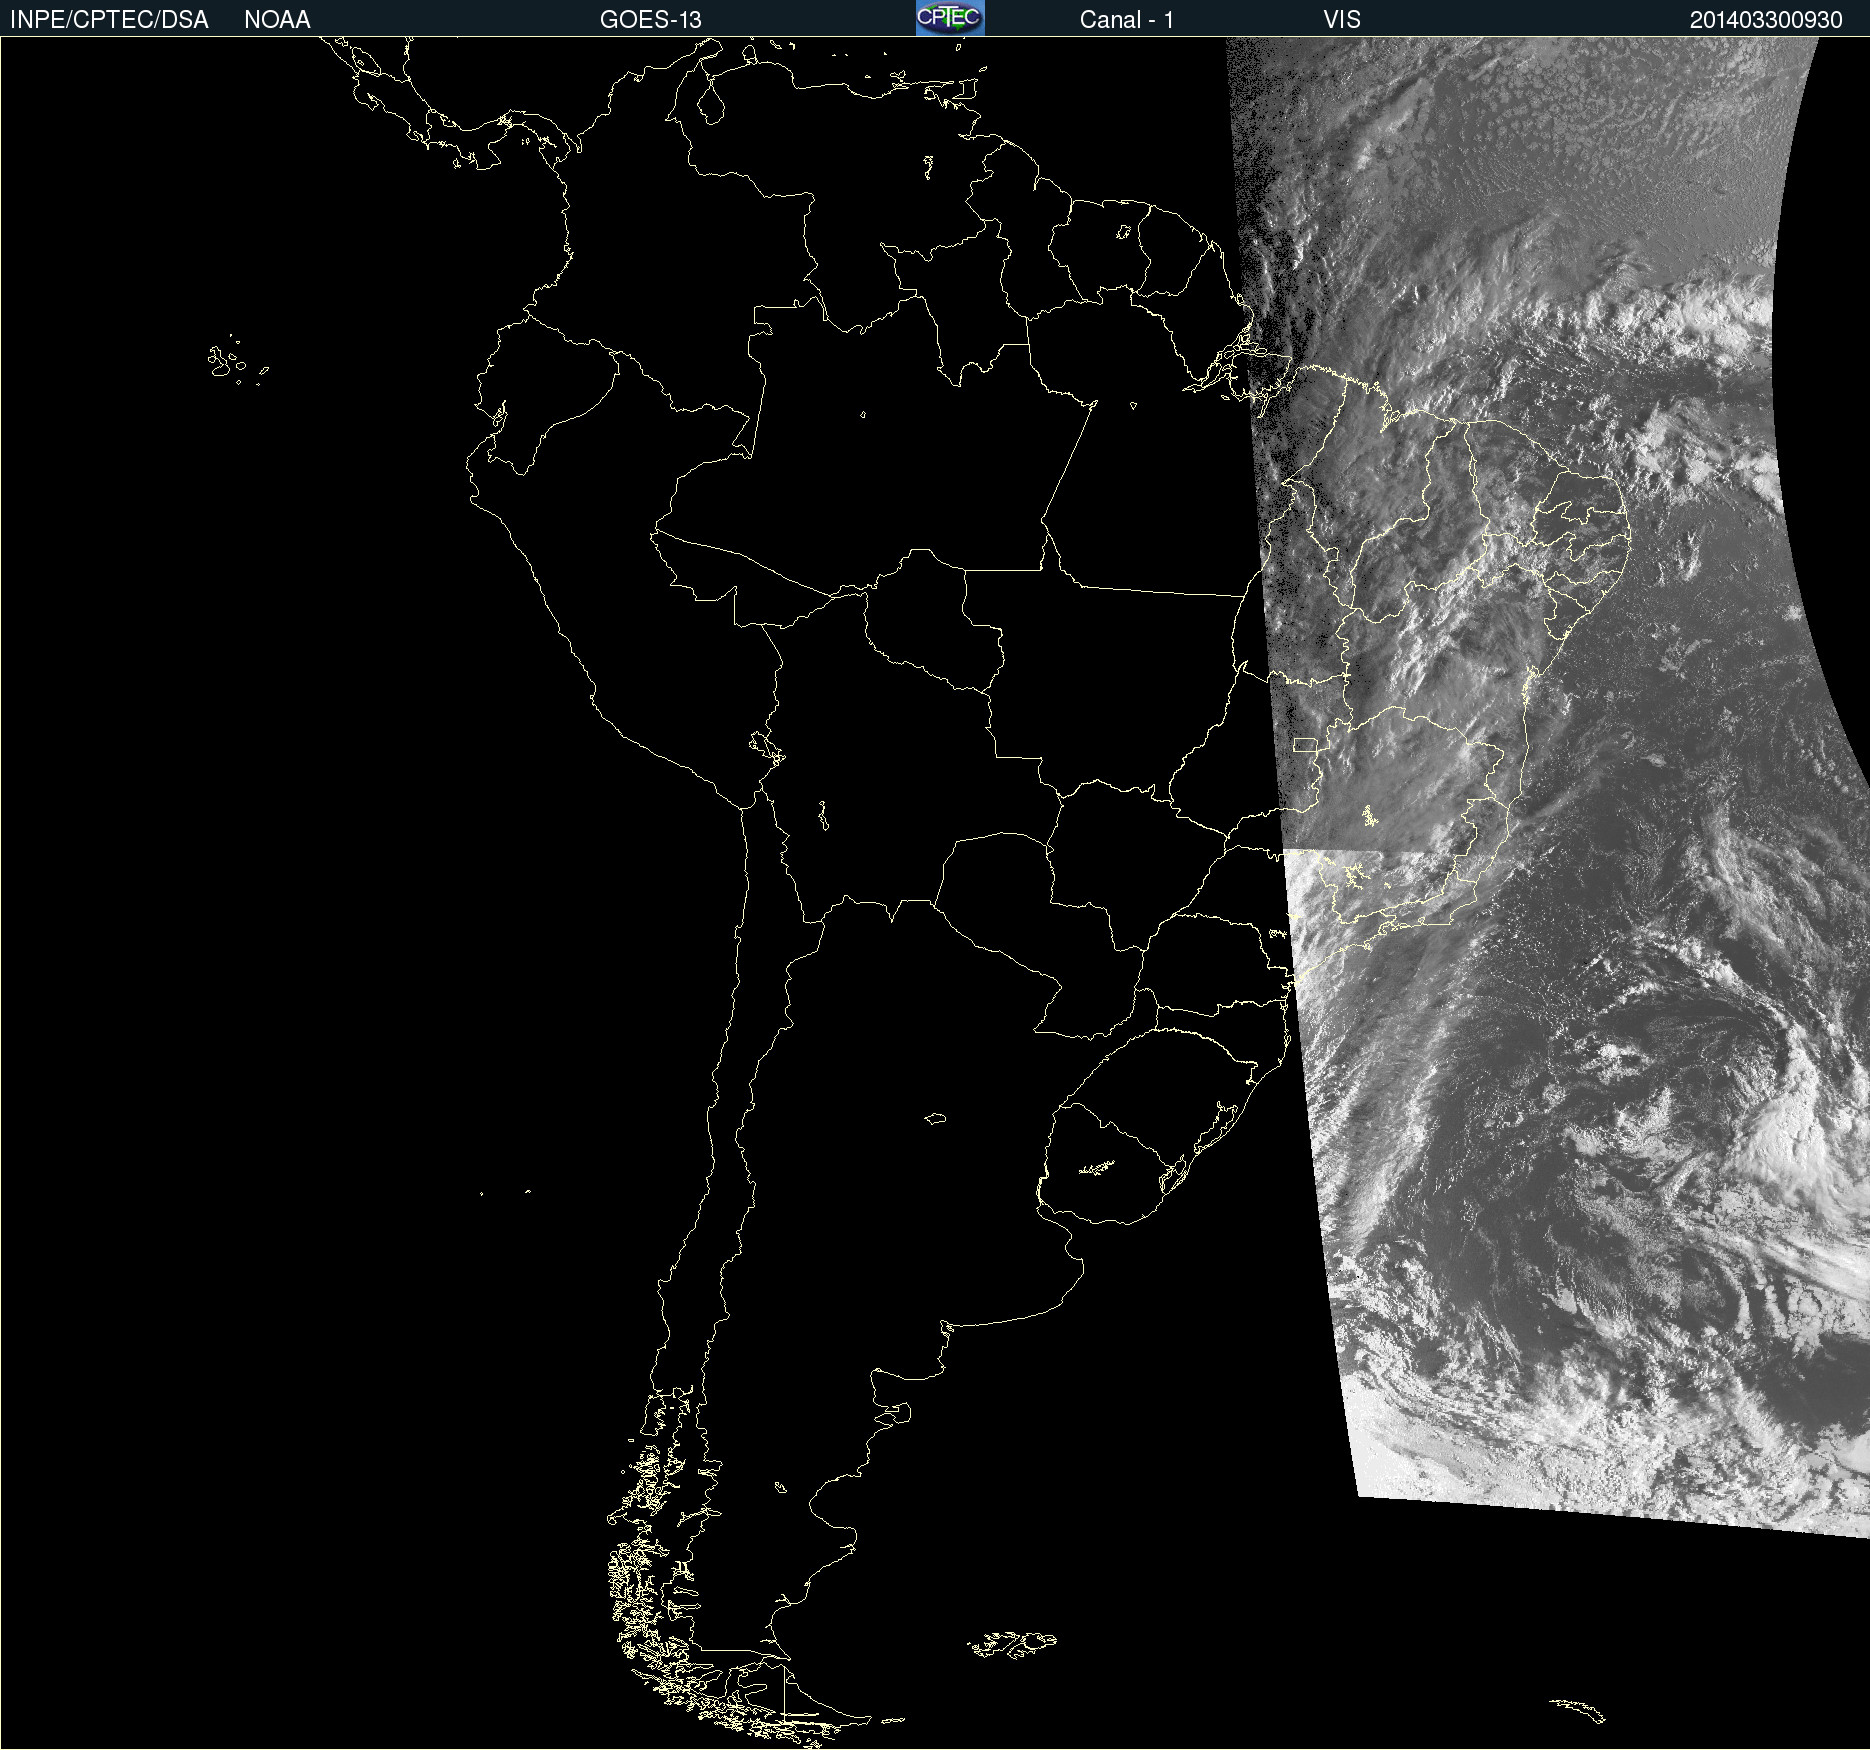Click the NOAA label in header
This screenshot has height=1750, width=1870.
277,20
